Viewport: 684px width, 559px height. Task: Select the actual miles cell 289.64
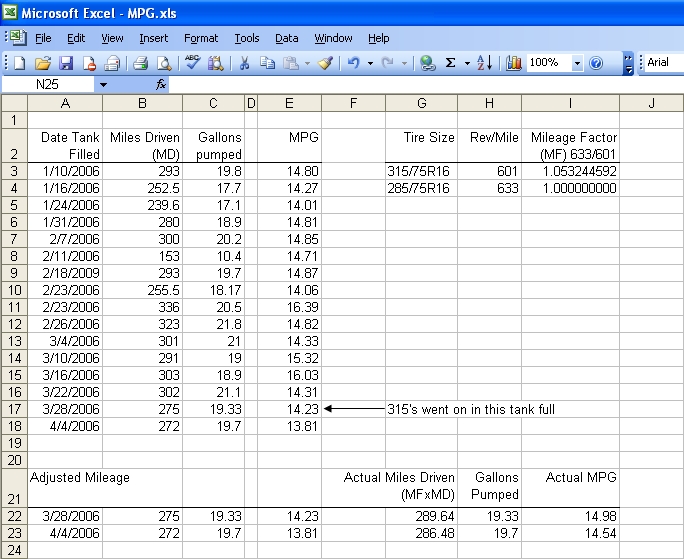[421, 516]
